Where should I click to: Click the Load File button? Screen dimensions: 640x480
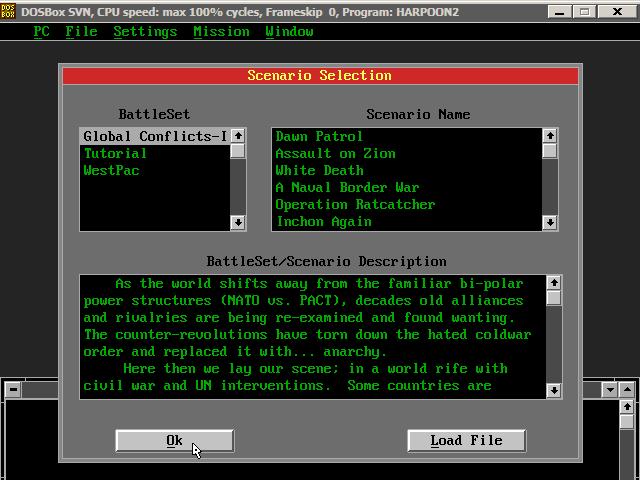coord(467,440)
